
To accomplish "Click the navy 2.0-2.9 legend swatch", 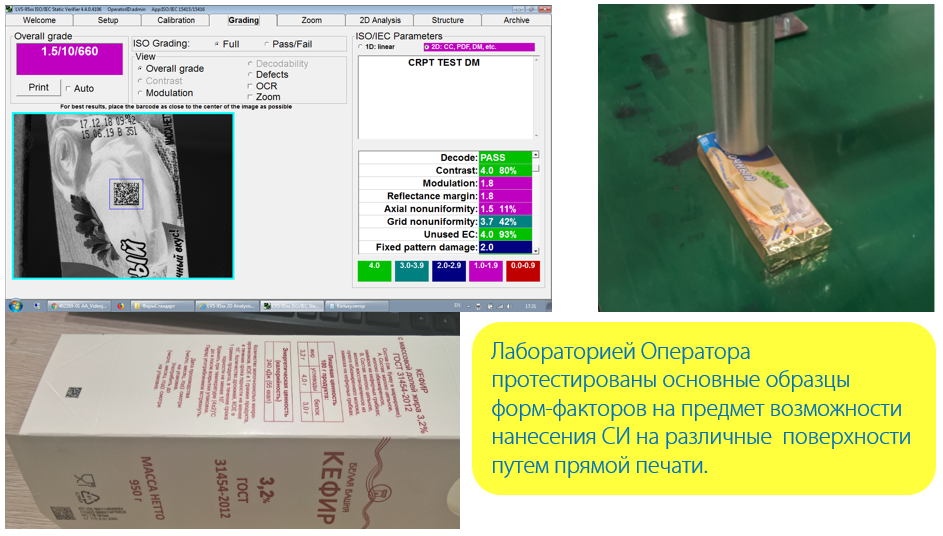I will [x=449, y=271].
